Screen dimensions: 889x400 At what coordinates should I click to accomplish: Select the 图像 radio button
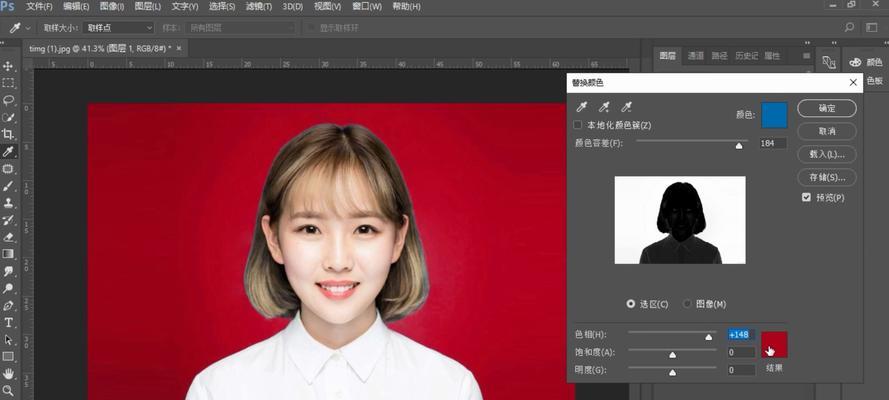coord(688,303)
